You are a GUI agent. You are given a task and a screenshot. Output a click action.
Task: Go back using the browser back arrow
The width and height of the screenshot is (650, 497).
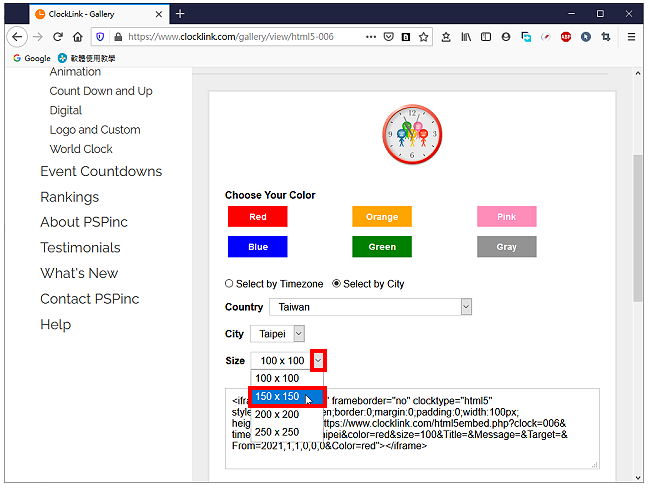[x=17, y=37]
